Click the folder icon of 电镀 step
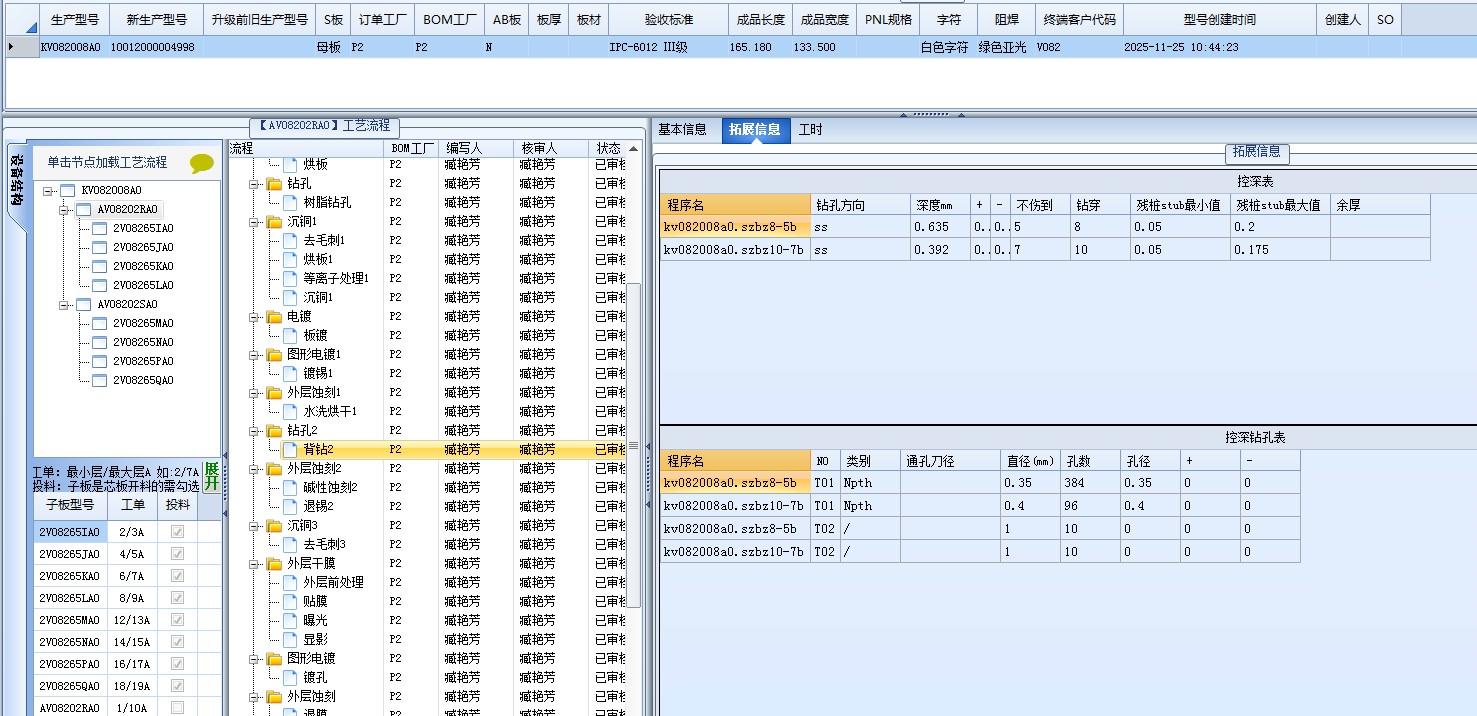The image size is (1477, 716). tap(274, 317)
